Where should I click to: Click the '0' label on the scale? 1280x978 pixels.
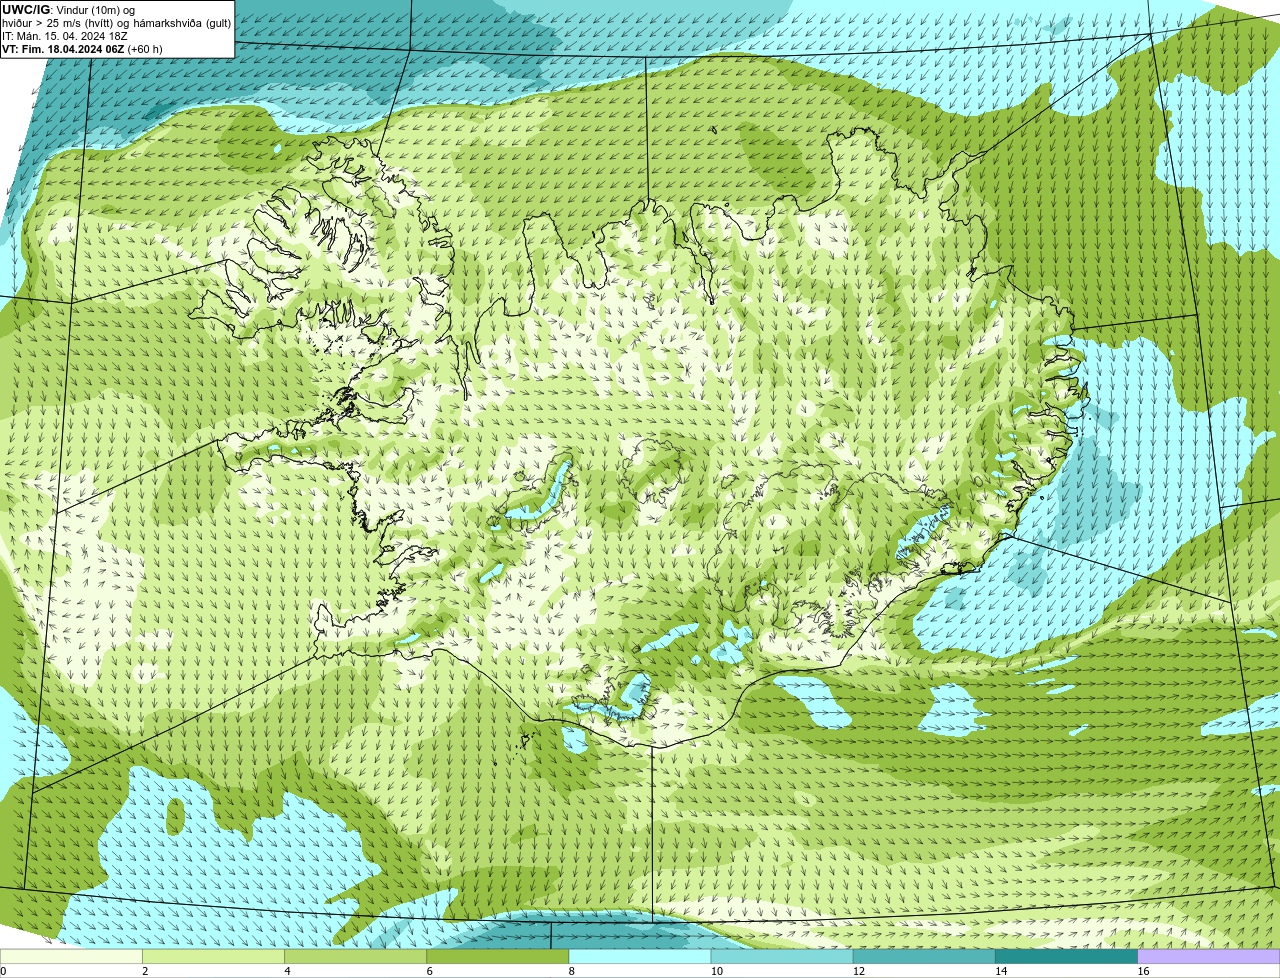pos(3,971)
